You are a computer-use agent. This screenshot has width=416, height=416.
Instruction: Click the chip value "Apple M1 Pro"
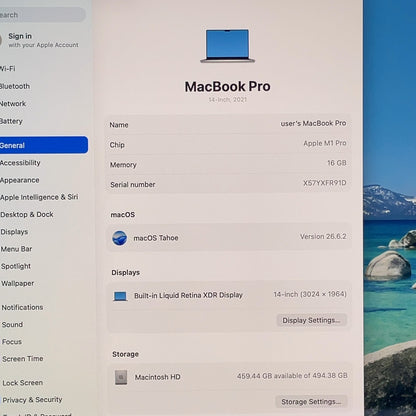325,143
